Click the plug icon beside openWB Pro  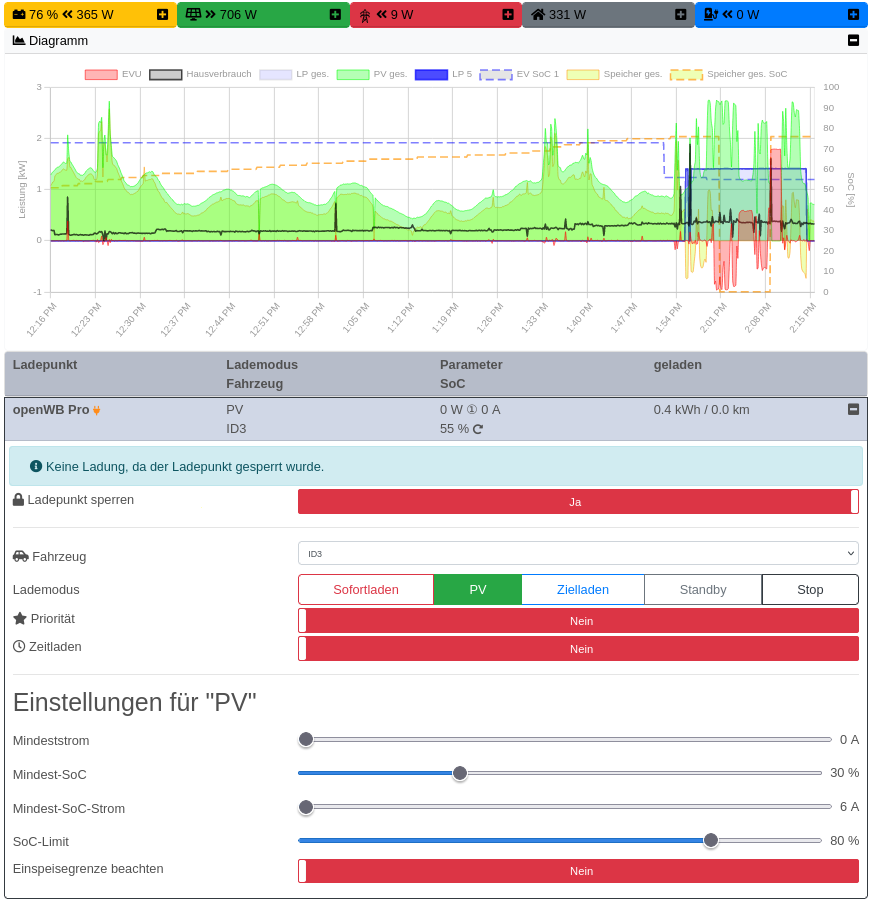pyautogui.click(x=97, y=410)
